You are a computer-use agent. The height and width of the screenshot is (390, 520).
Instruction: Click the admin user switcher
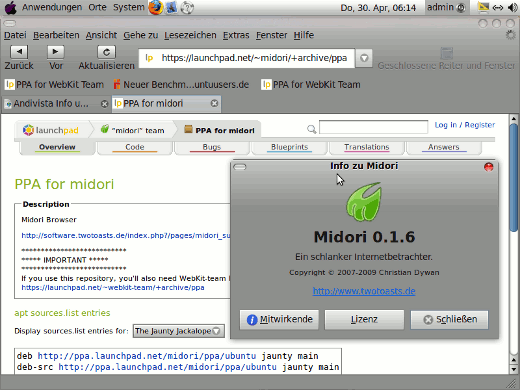coord(446,7)
